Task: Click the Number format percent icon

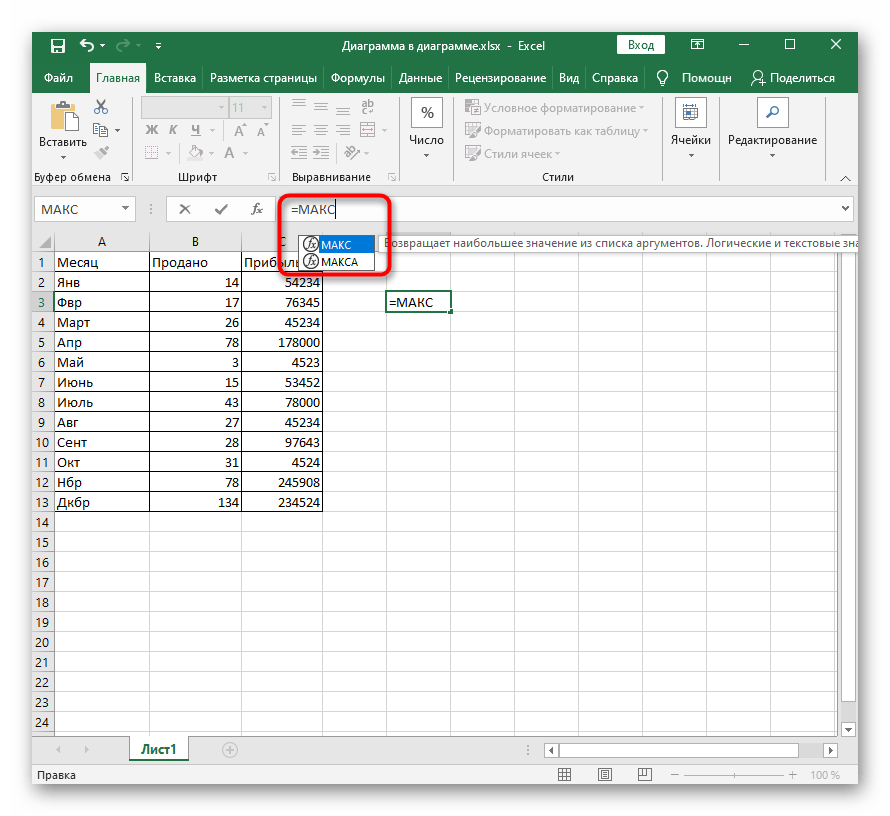Action: click(x=427, y=113)
